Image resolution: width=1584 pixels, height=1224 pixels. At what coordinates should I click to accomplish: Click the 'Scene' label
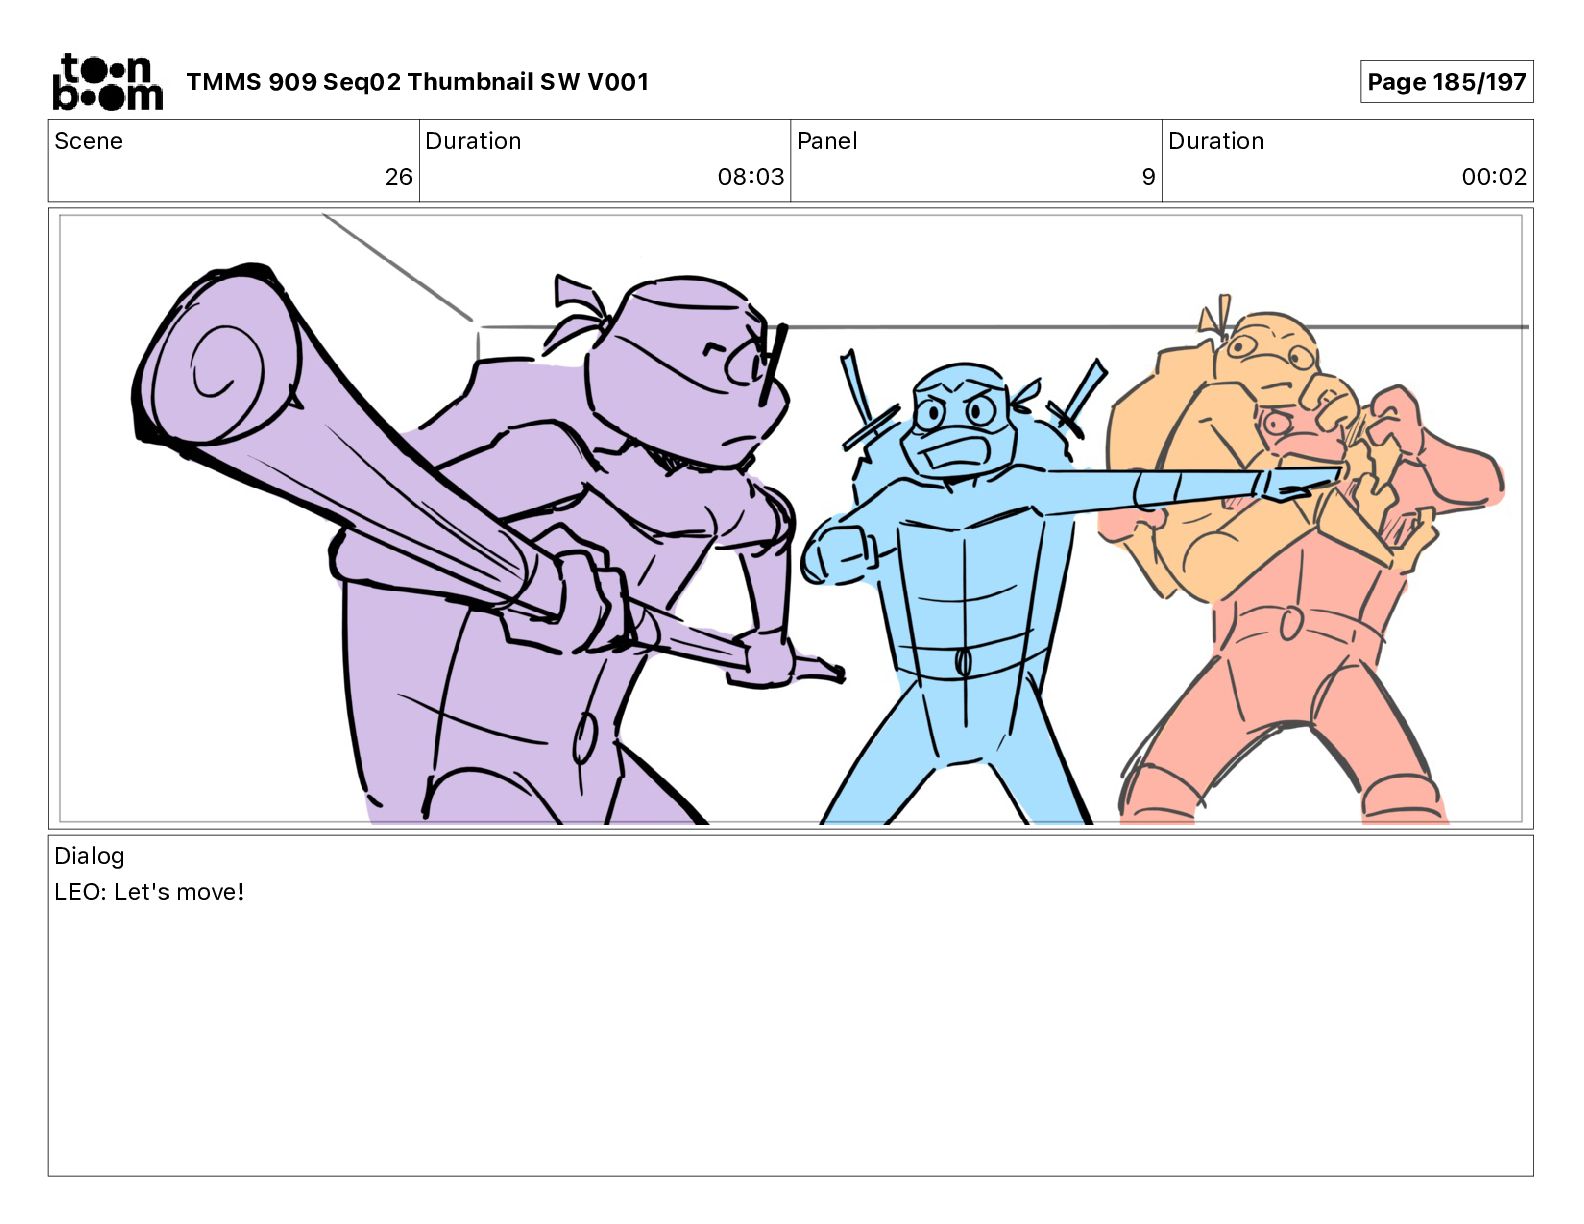[x=88, y=141]
